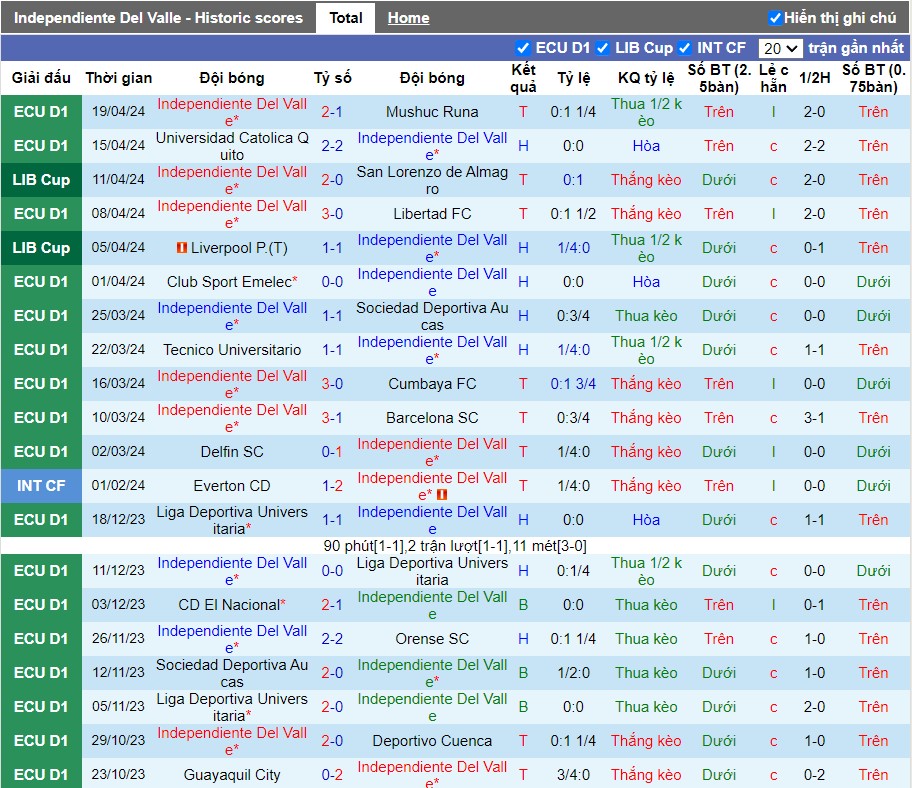The height and width of the screenshot is (788, 912).
Task: Click half-time score 0-2 in Guayaquil City row
Action: point(814,775)
